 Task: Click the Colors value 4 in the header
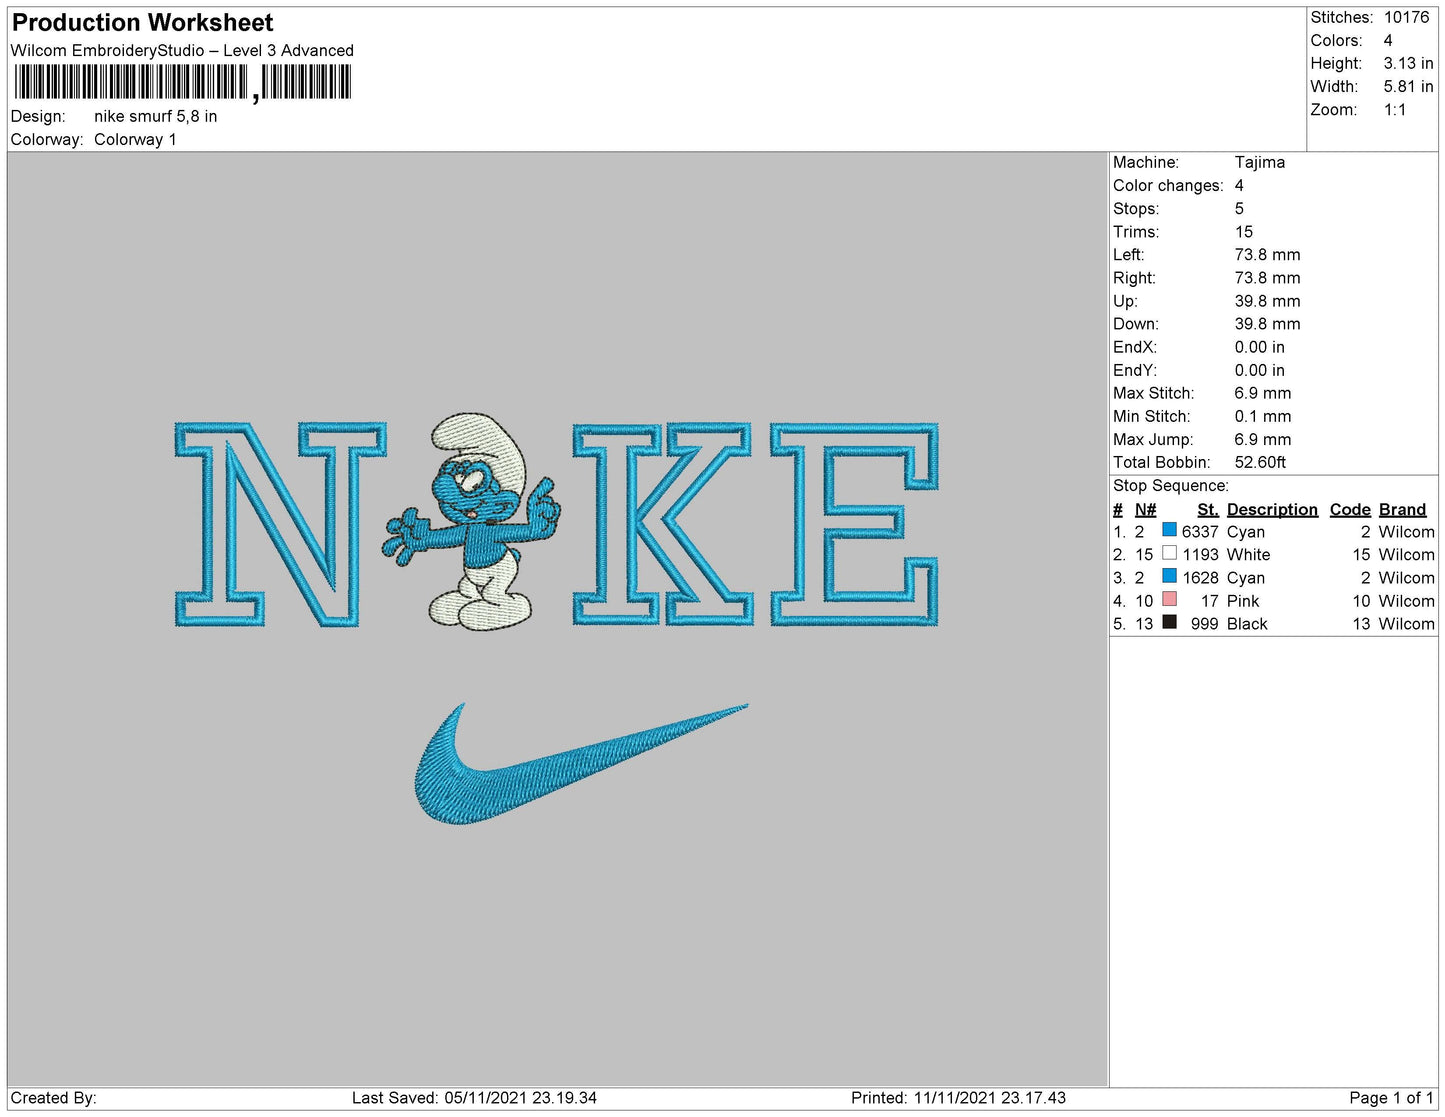click(1388, 40)
